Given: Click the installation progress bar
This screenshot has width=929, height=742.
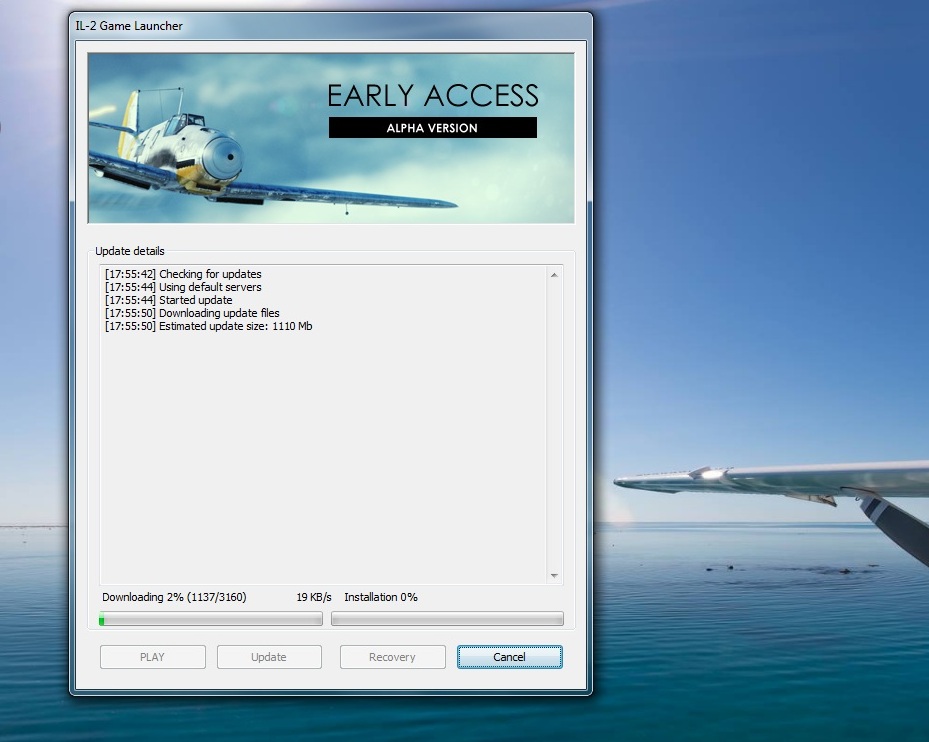Looking at the screenshot, I should (447, 619).
